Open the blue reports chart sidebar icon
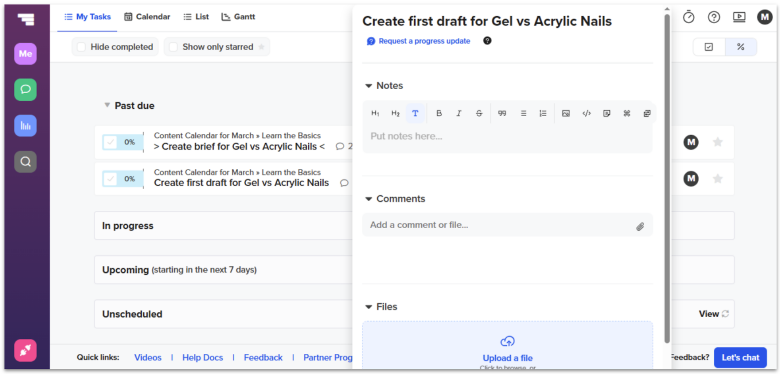Screen dimensions: 780x374 [25, 125]
